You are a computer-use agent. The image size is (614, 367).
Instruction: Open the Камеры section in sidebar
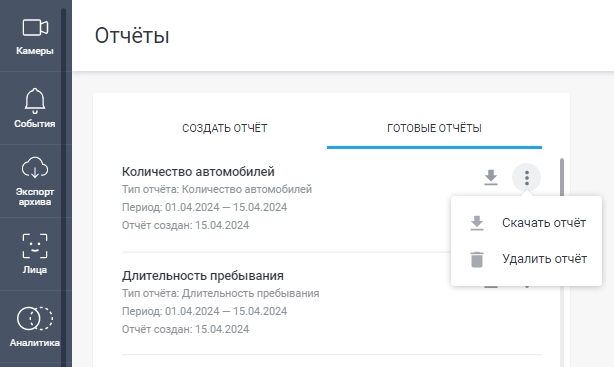tap(35, 36)
